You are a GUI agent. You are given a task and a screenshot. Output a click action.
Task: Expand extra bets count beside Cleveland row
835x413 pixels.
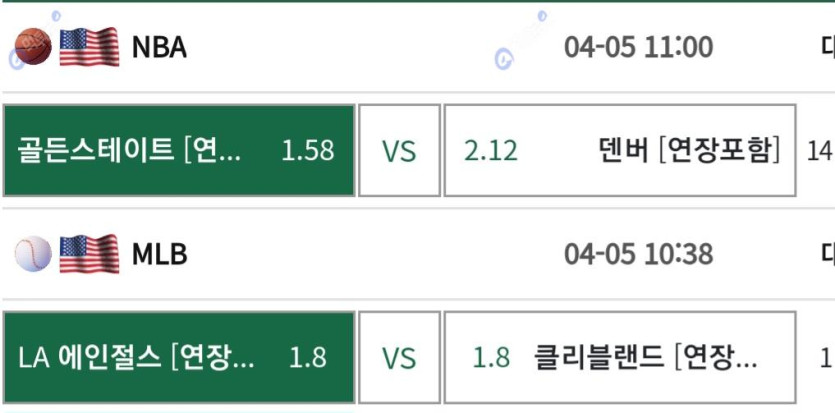coord(827,358)
